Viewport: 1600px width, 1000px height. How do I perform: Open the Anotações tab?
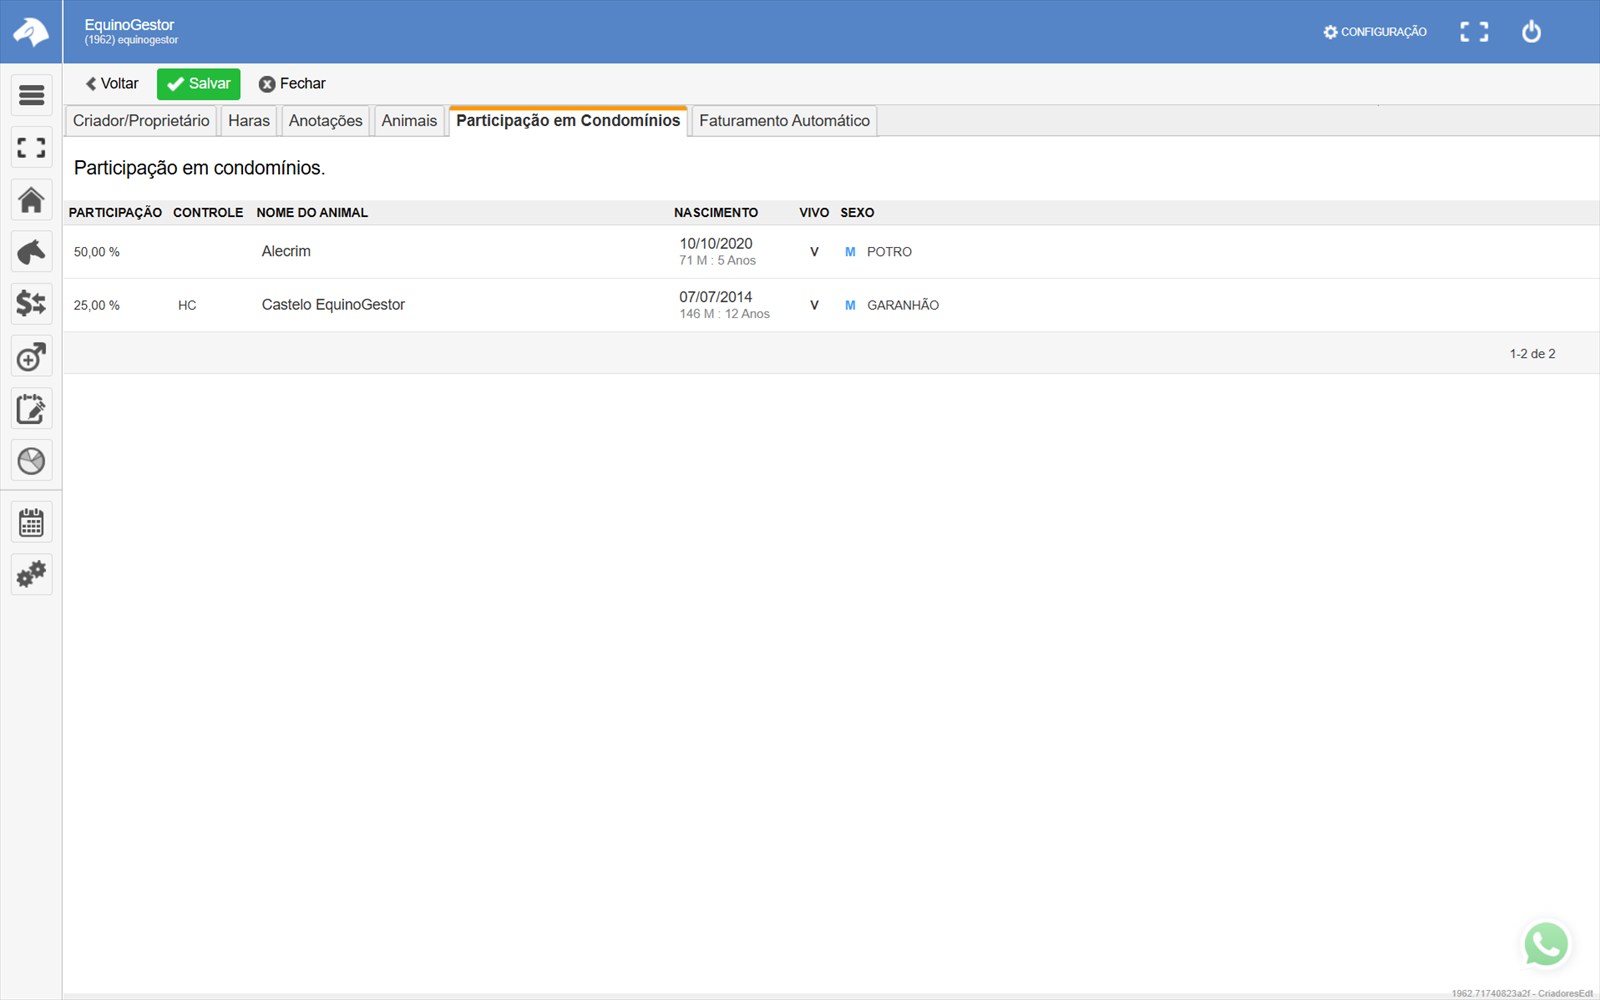point(326,121)
